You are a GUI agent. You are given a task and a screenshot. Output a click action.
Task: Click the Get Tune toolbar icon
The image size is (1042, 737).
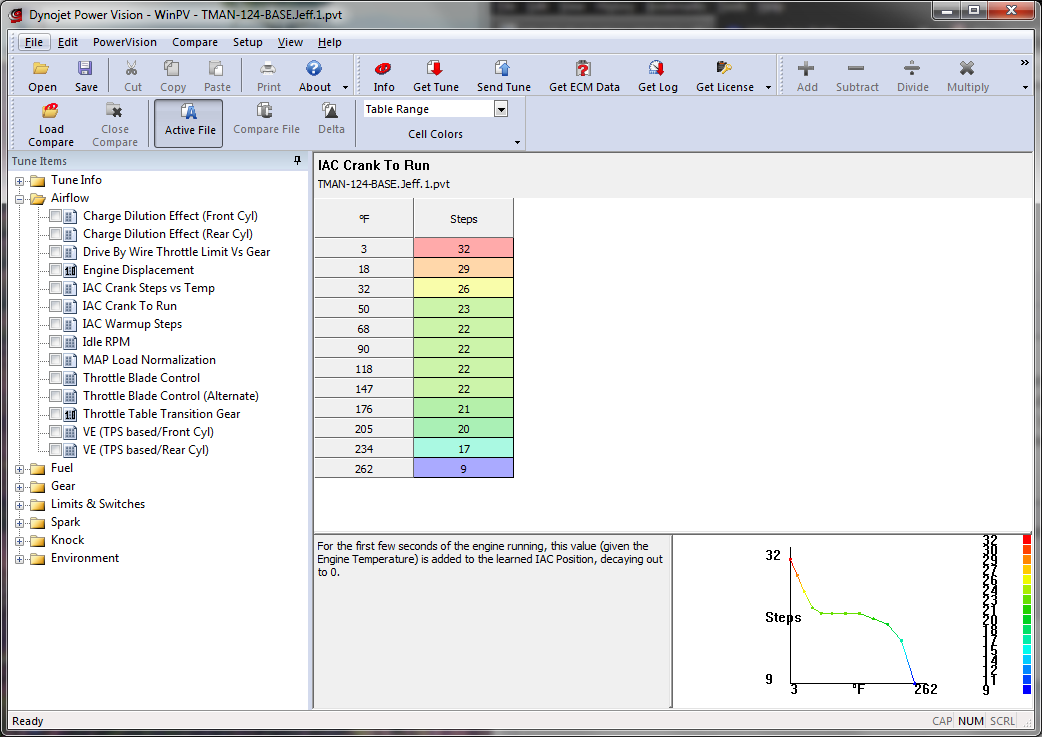436,69
